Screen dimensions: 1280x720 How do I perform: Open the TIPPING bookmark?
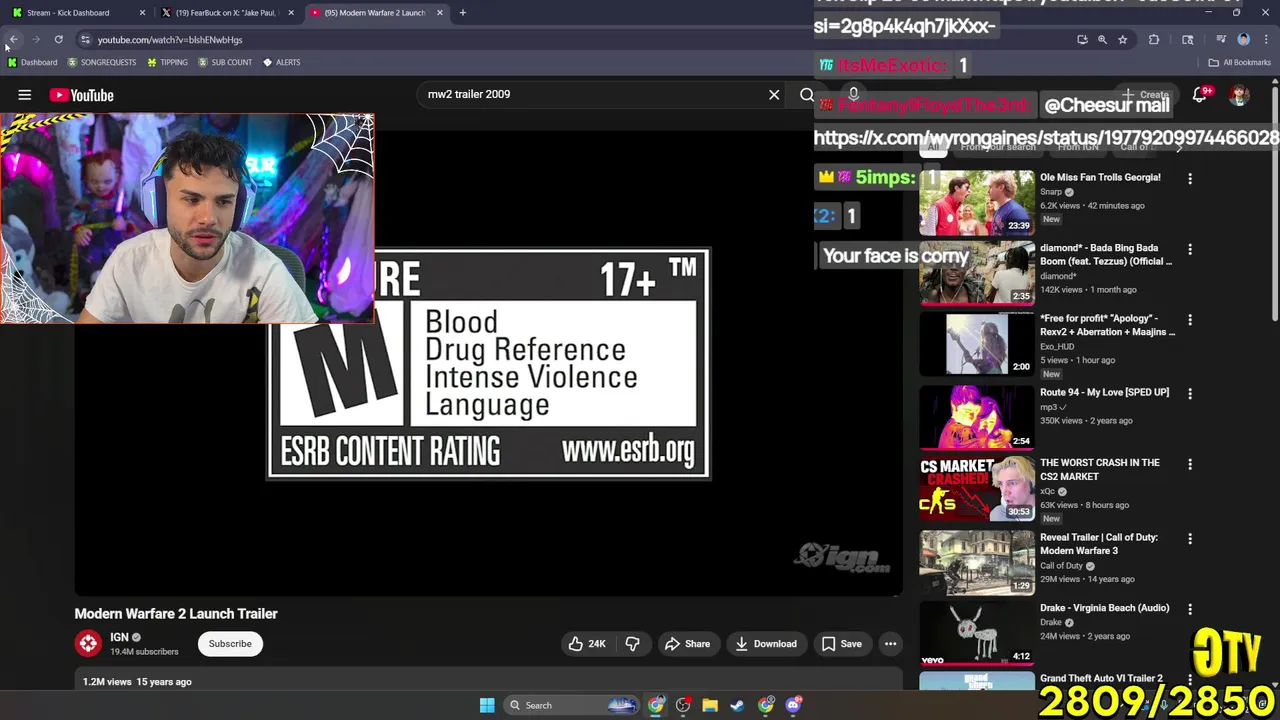pos(167,62)
